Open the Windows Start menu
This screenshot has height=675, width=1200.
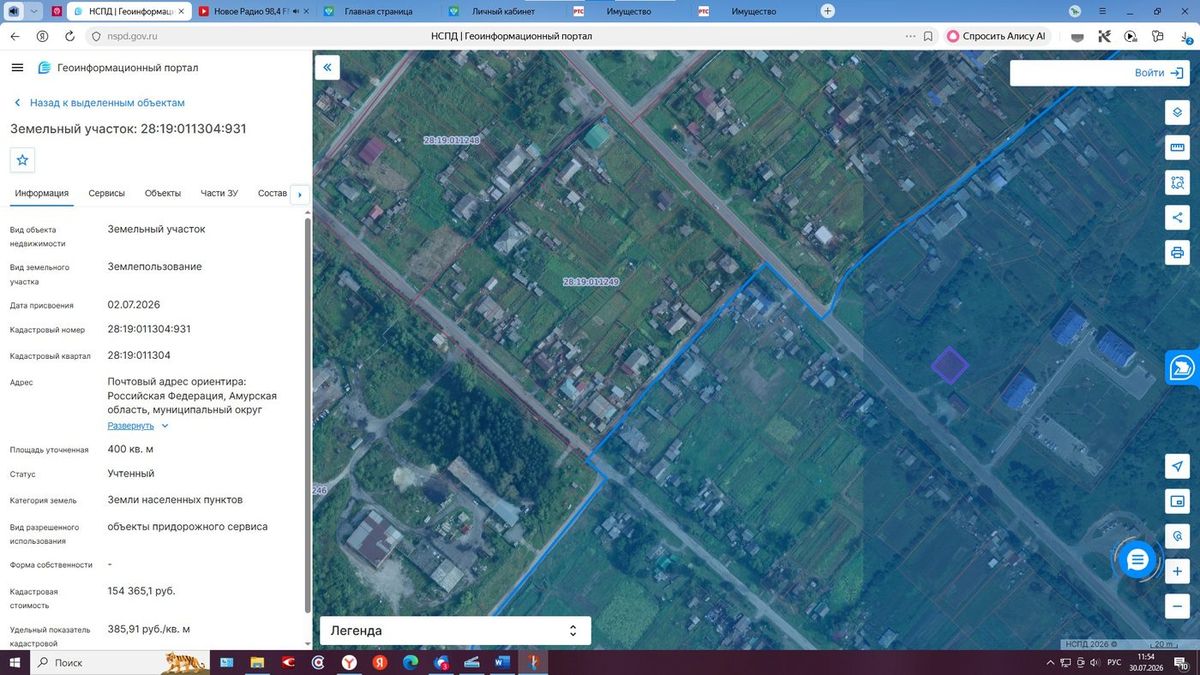(14, 662)
